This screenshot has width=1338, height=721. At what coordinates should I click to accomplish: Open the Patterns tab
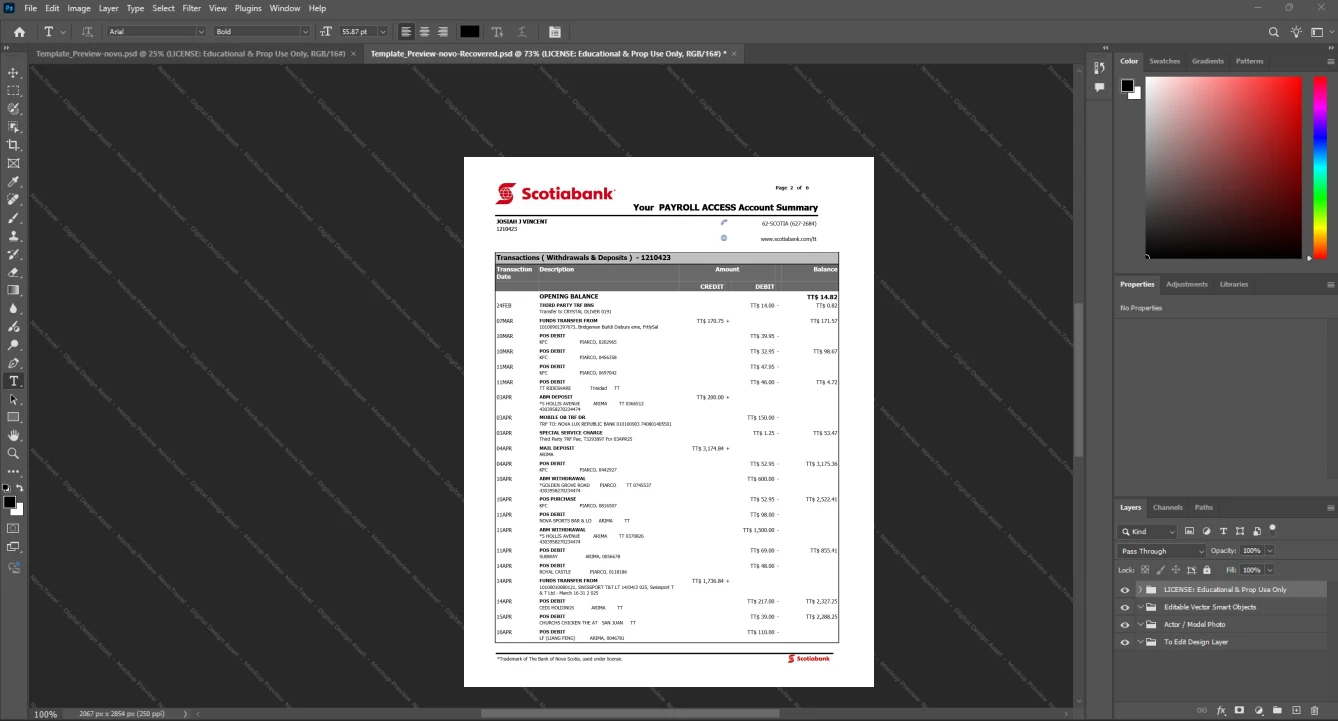(x=1249, y=61)
